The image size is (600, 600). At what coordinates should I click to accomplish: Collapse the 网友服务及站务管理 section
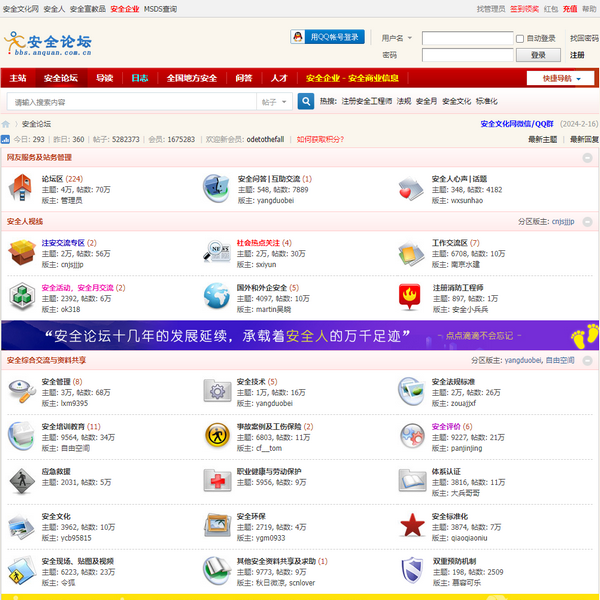[588, 157]
